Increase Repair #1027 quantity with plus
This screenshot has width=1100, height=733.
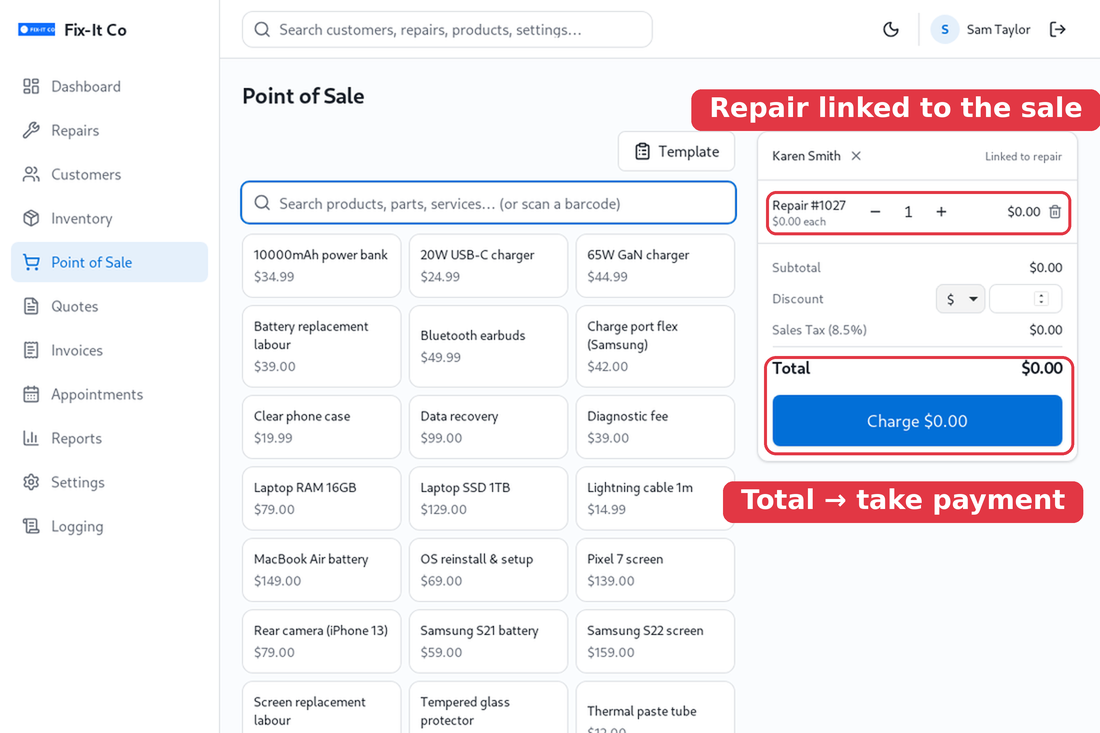pyautogui.click(x=941, y=212)
